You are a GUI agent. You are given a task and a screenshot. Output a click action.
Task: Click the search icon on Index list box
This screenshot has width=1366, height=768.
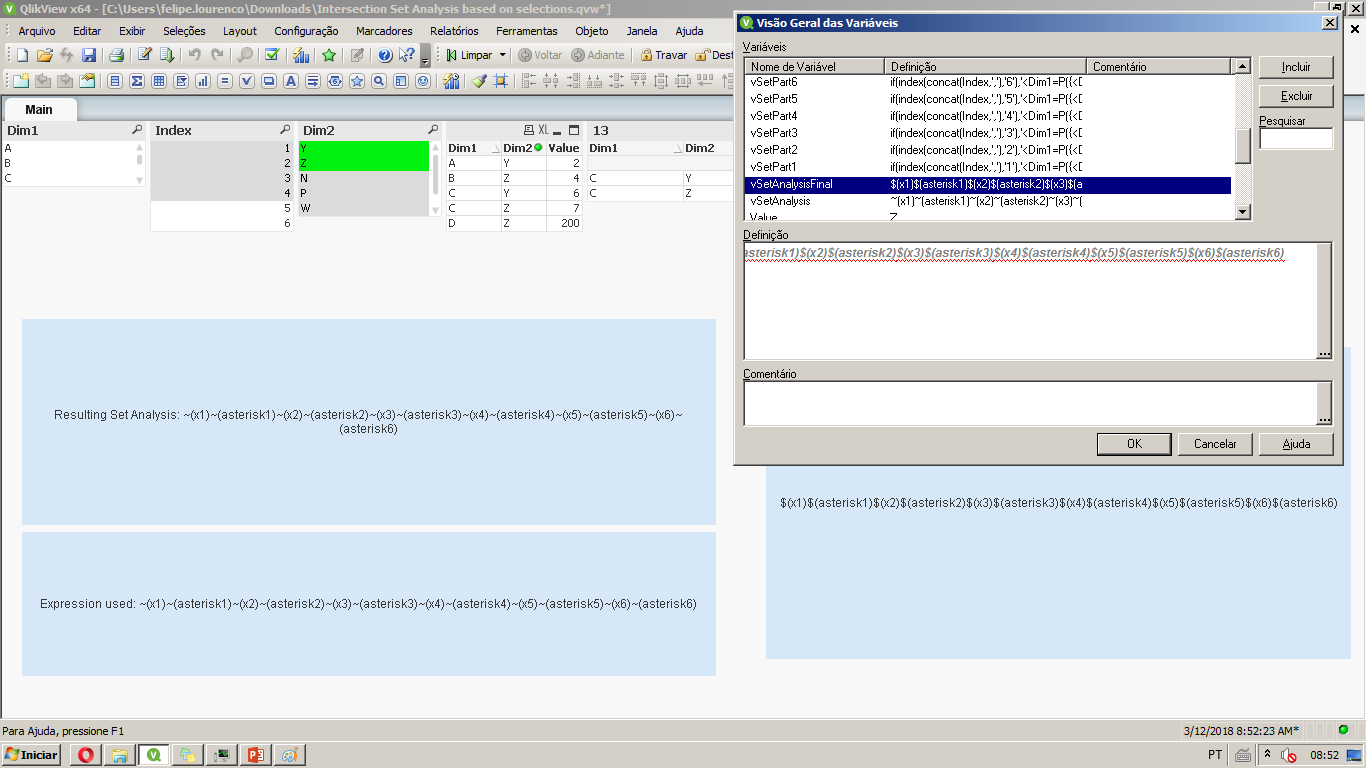285,130
